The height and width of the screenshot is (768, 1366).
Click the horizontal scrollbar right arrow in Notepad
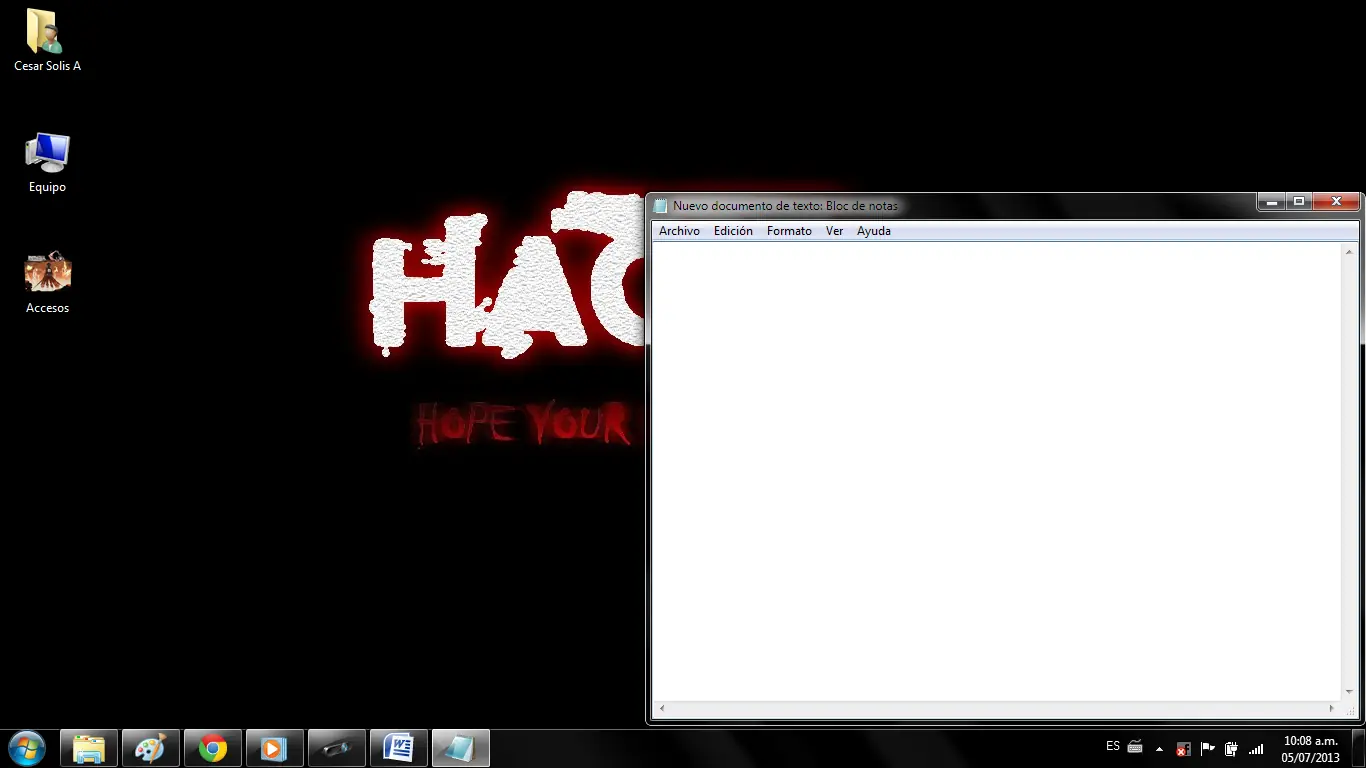1333,708
